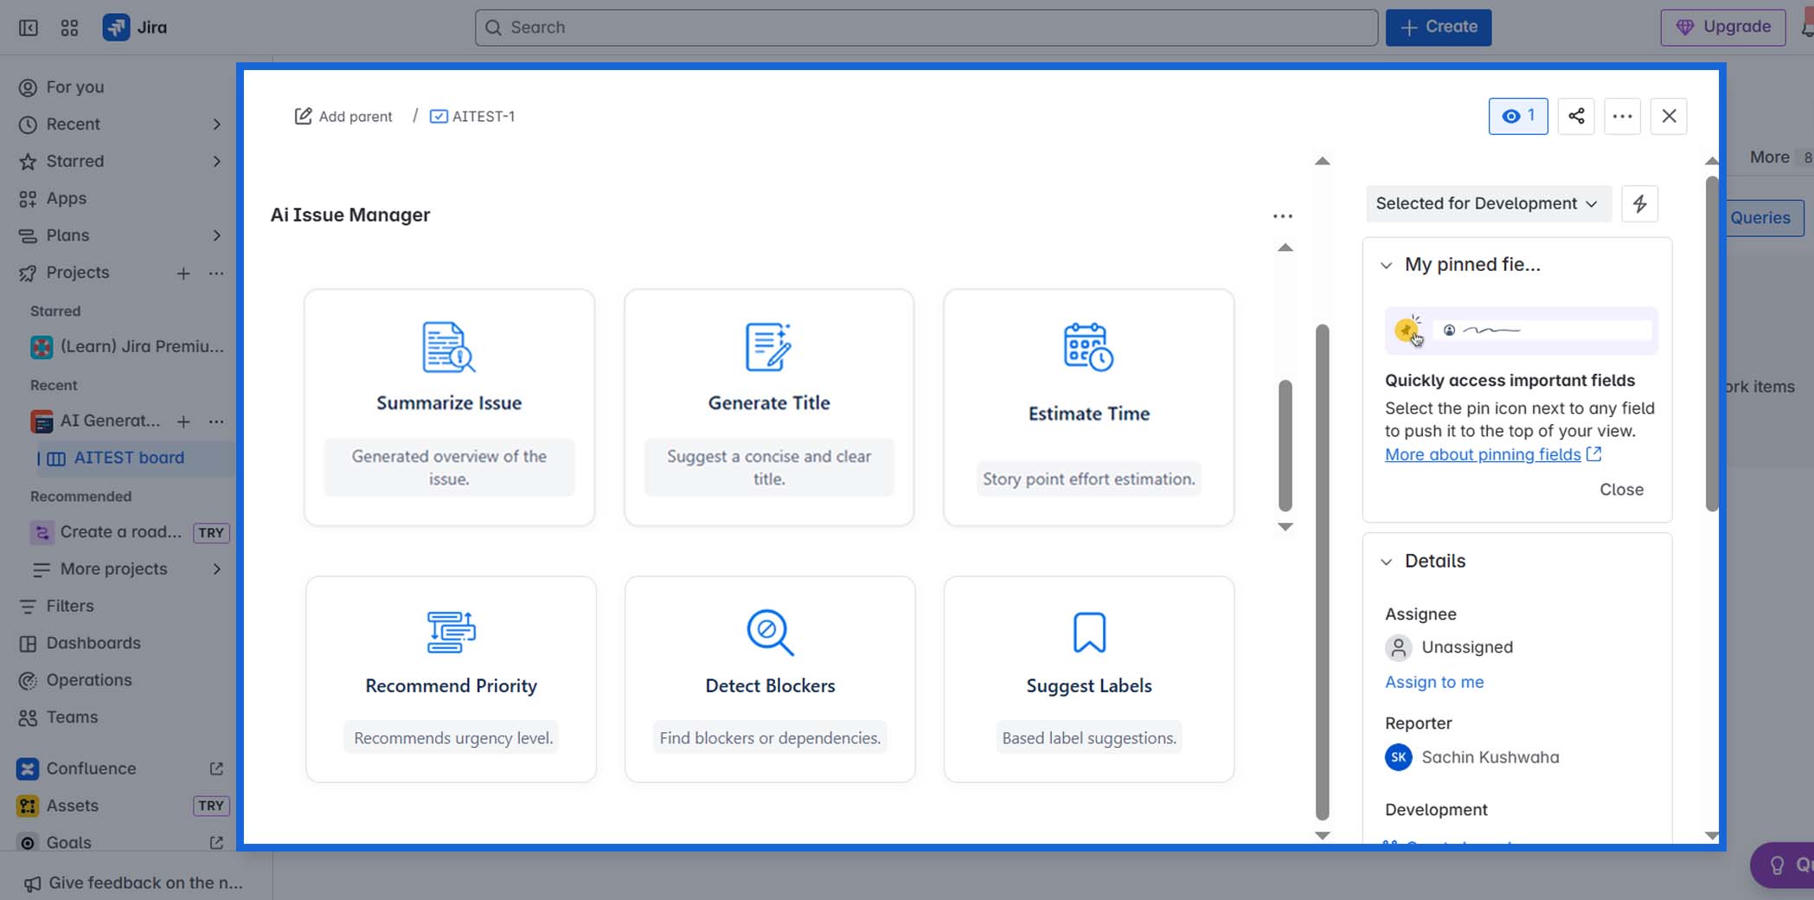Expand the Plans menu chevron
Image resolution: width=1814 pixels, height=900 pixels.
click(x=217, y=235)
